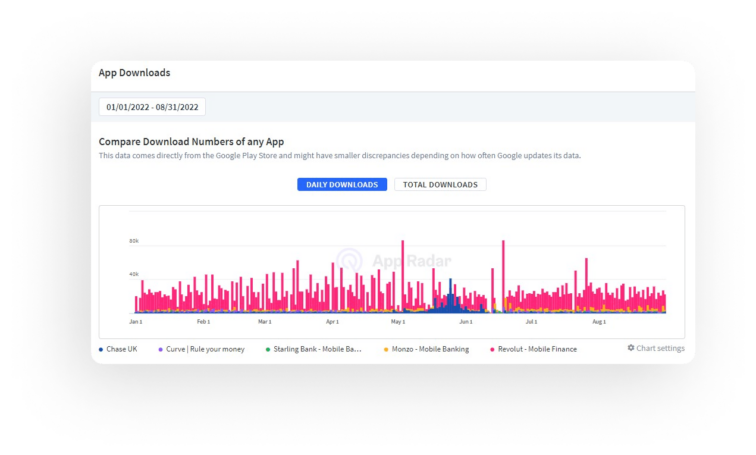Viewport: 756px width, 455px height.
Task: Click the green Starling Bank legend dot
Action: (x=268, y=349)
